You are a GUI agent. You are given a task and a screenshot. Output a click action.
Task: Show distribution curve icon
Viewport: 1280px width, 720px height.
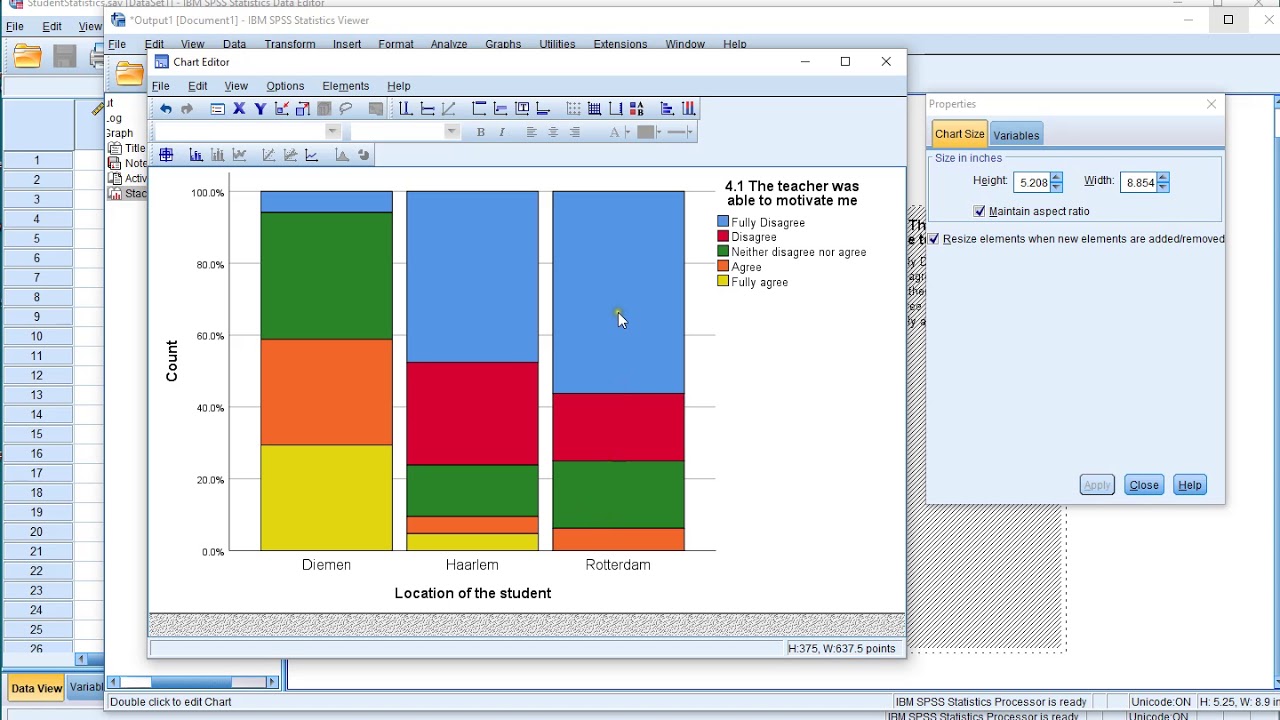pos(342,155)
